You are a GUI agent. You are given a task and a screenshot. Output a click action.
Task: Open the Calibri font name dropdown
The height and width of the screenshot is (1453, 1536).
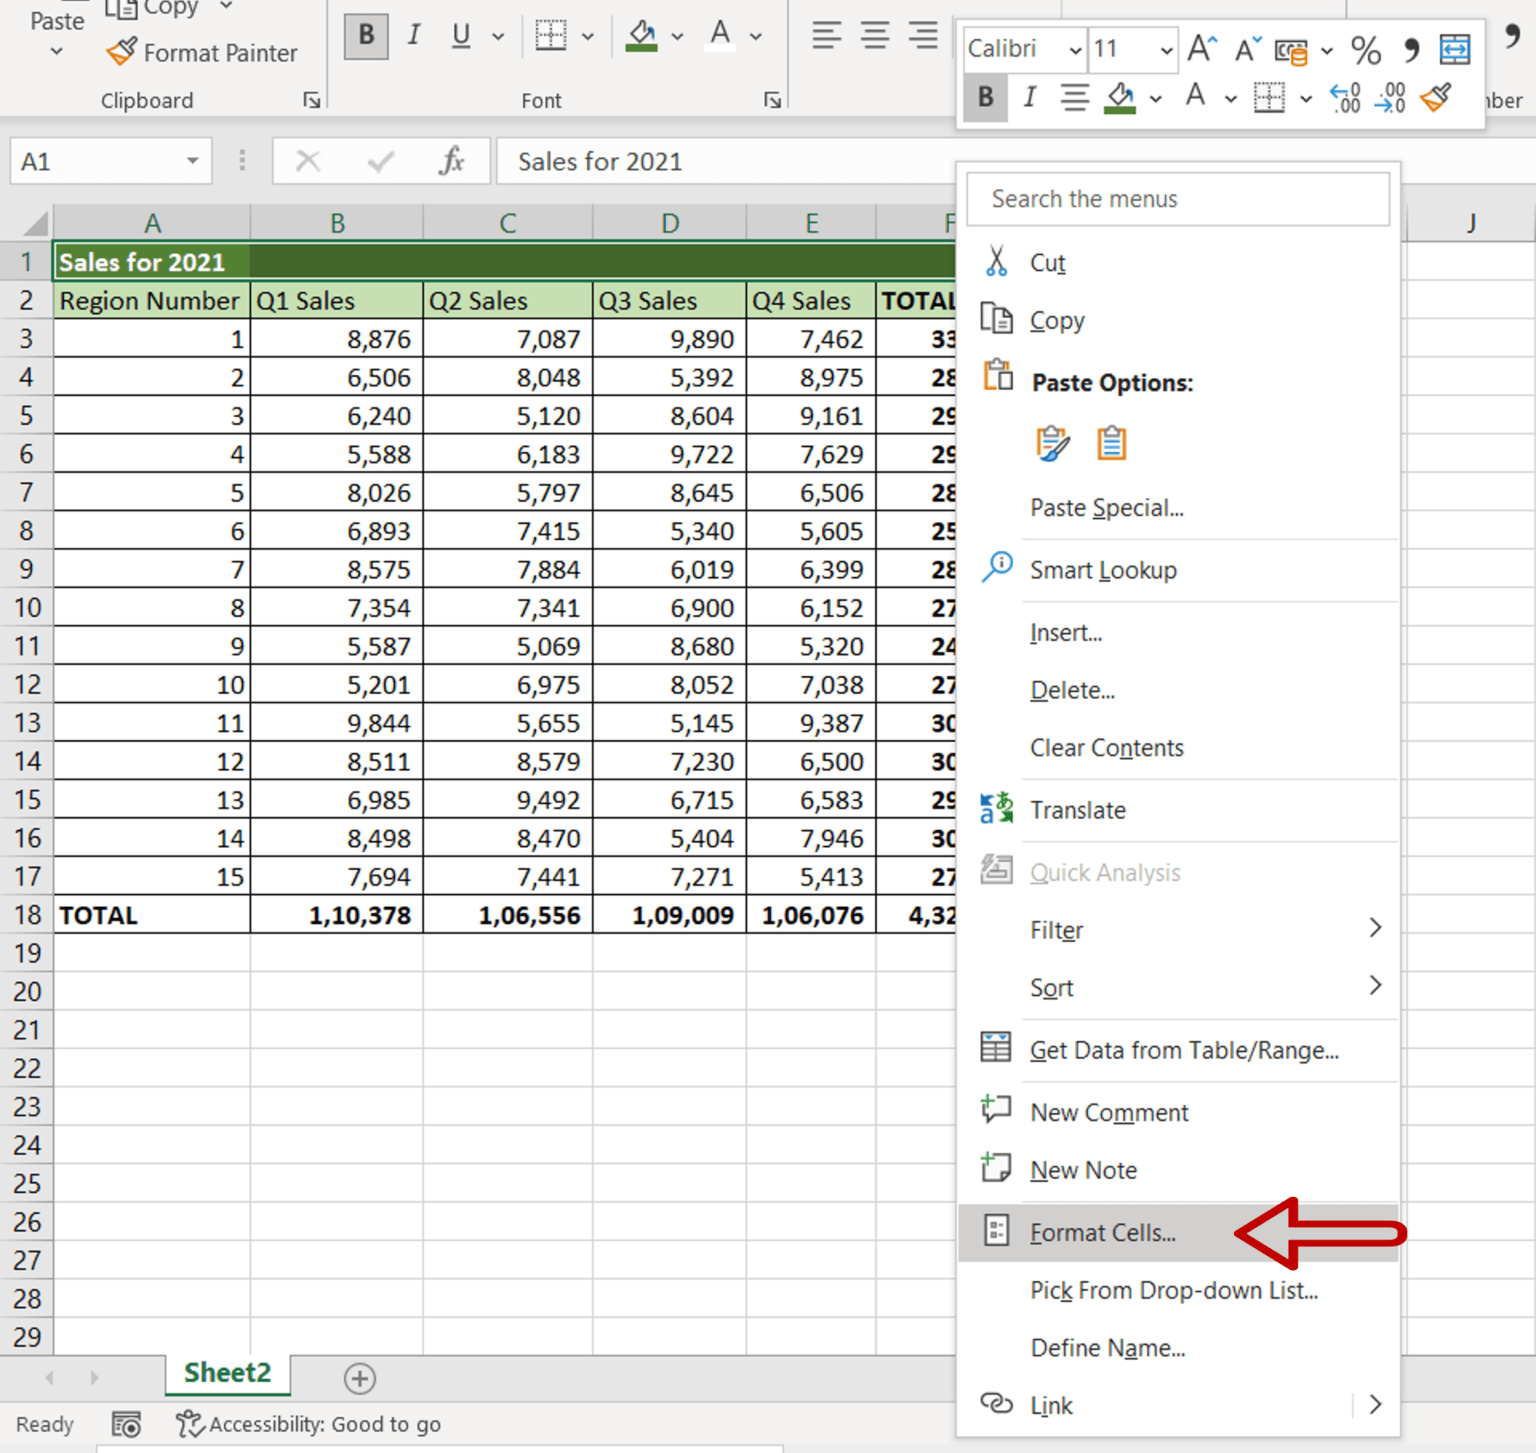(x=1074, y=49)
